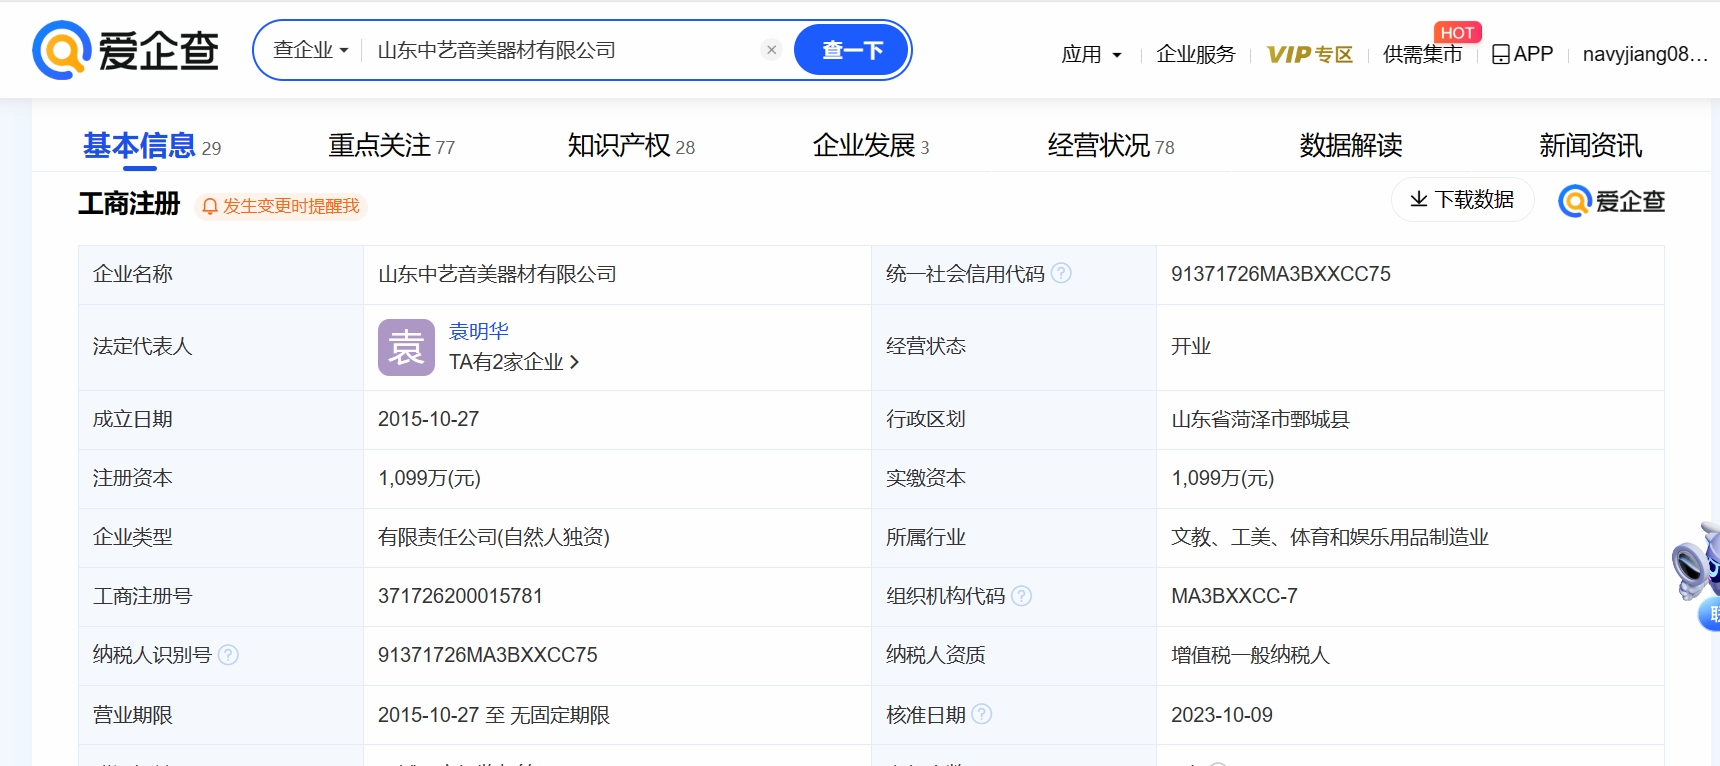The image size is (1720, 766).
Task: Expand the 应用 dropdown menu
Action: click(1091, 54)
